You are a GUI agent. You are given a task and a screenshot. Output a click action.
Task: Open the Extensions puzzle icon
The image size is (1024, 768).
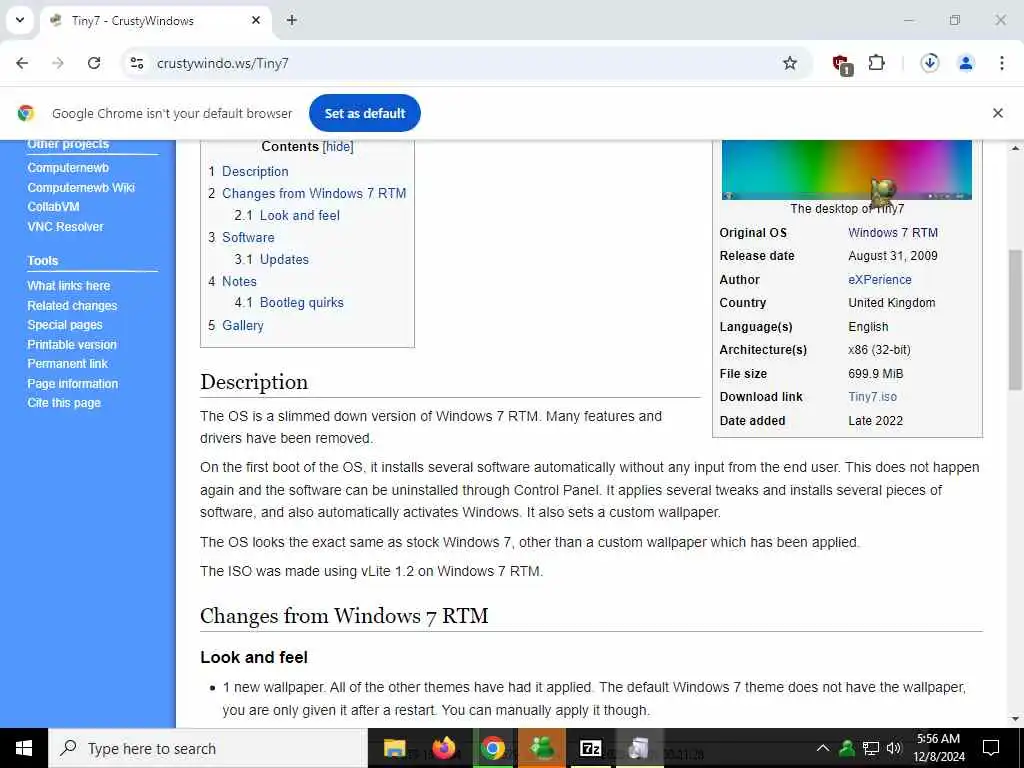pyautogui.click(x=876, y=63)
